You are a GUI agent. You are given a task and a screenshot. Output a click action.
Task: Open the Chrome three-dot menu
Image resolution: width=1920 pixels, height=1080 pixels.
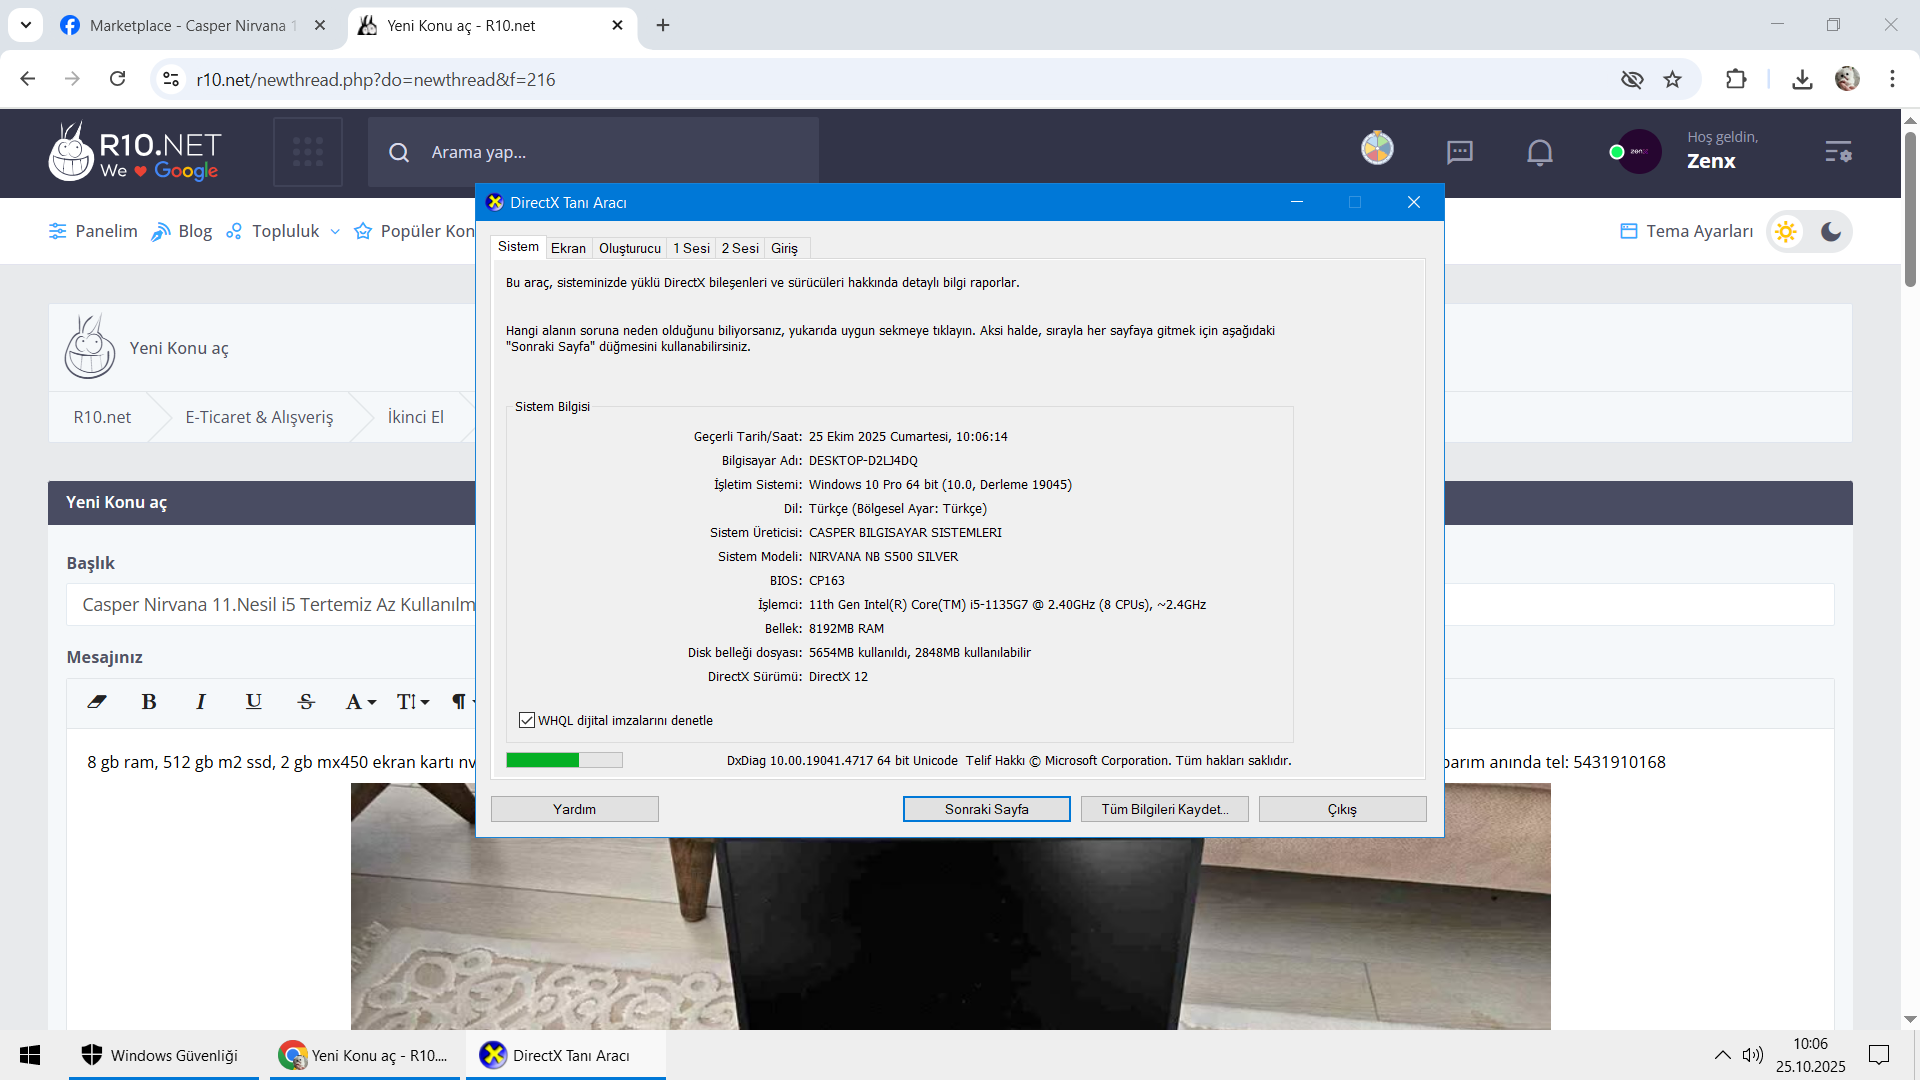click(x=1892, y=79)
